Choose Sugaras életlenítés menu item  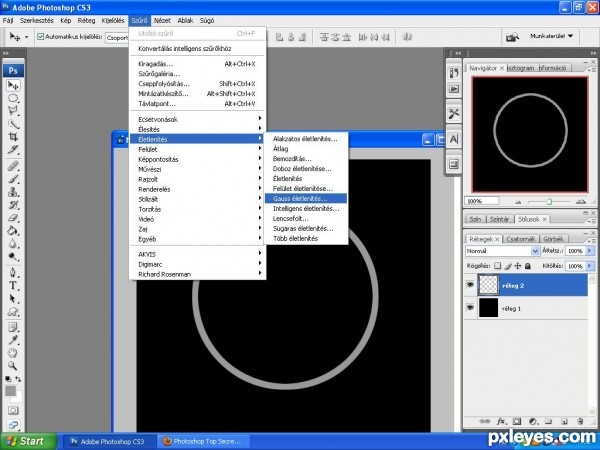(306, 228)
